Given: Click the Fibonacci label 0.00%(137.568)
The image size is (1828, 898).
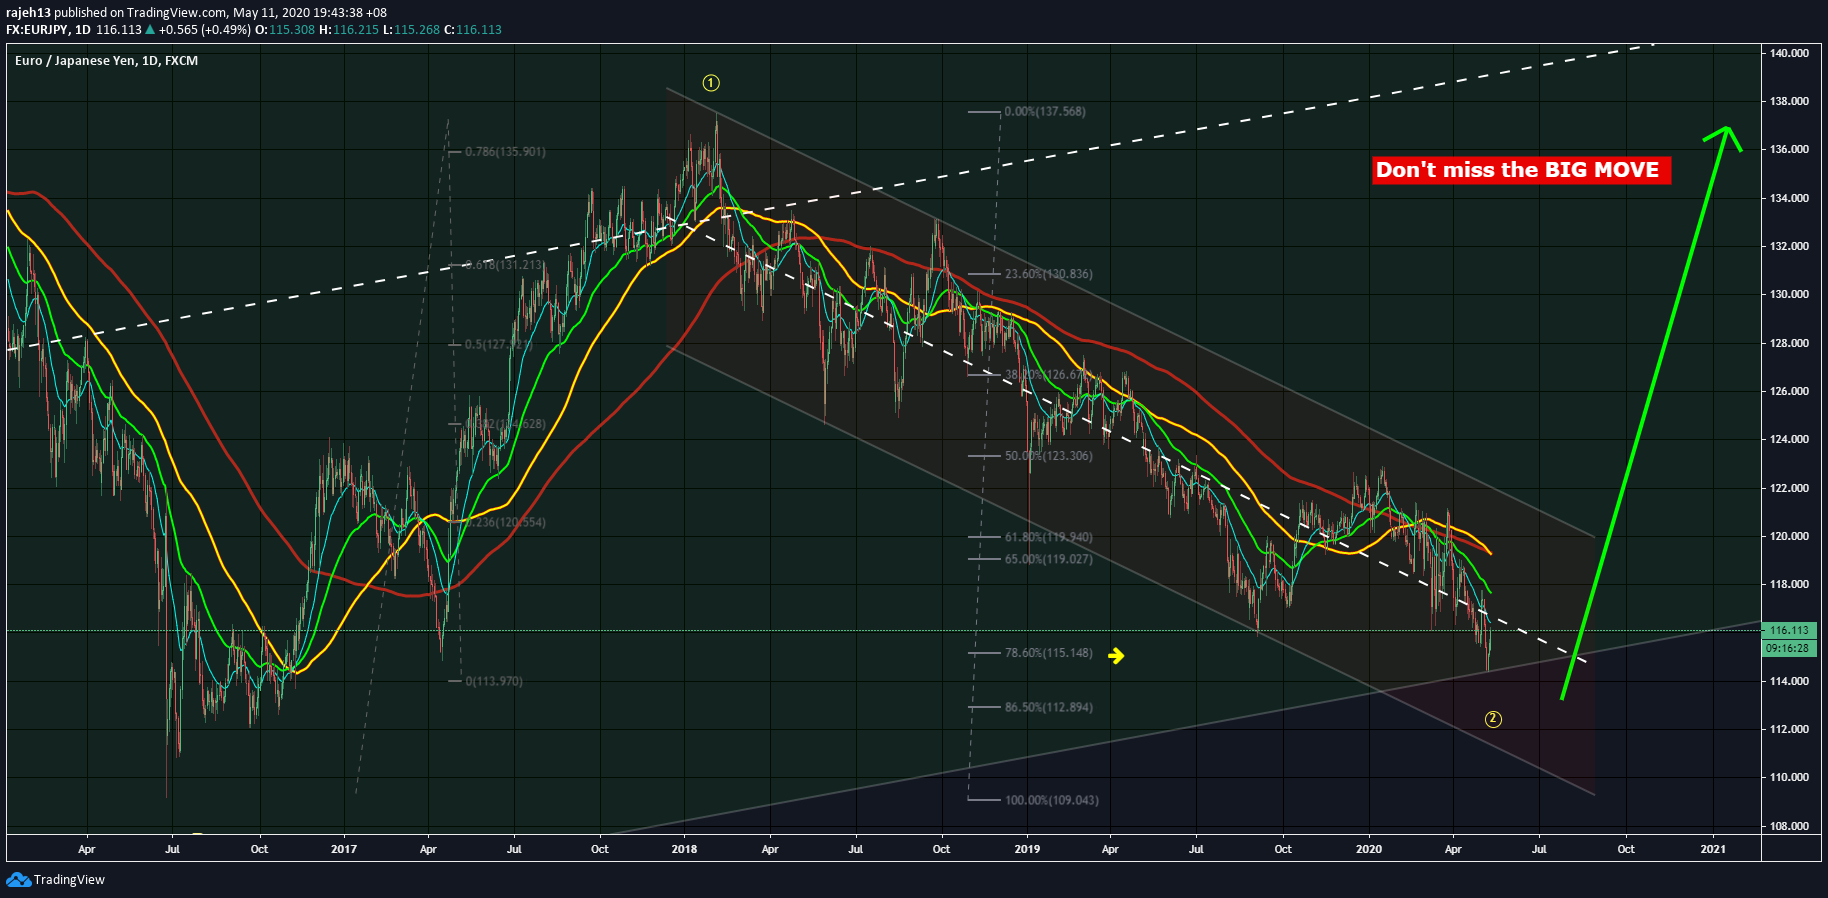Looking at the screenshot, I should [x=1045, y=112].
